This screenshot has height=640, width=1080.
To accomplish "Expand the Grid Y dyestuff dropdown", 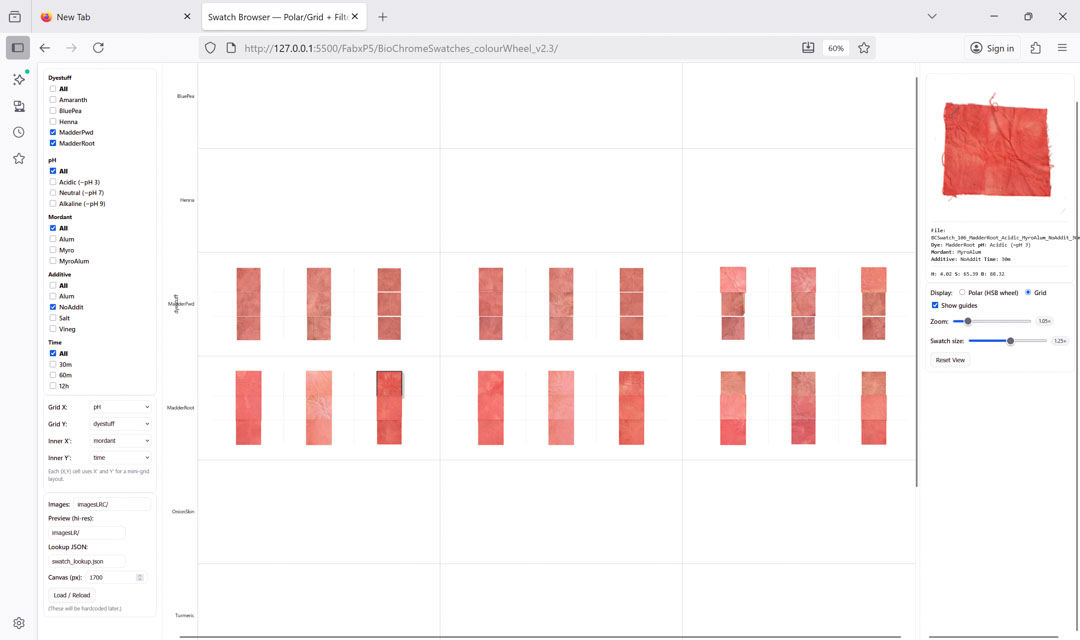I will pyautogui.click(x=120, y=424).
